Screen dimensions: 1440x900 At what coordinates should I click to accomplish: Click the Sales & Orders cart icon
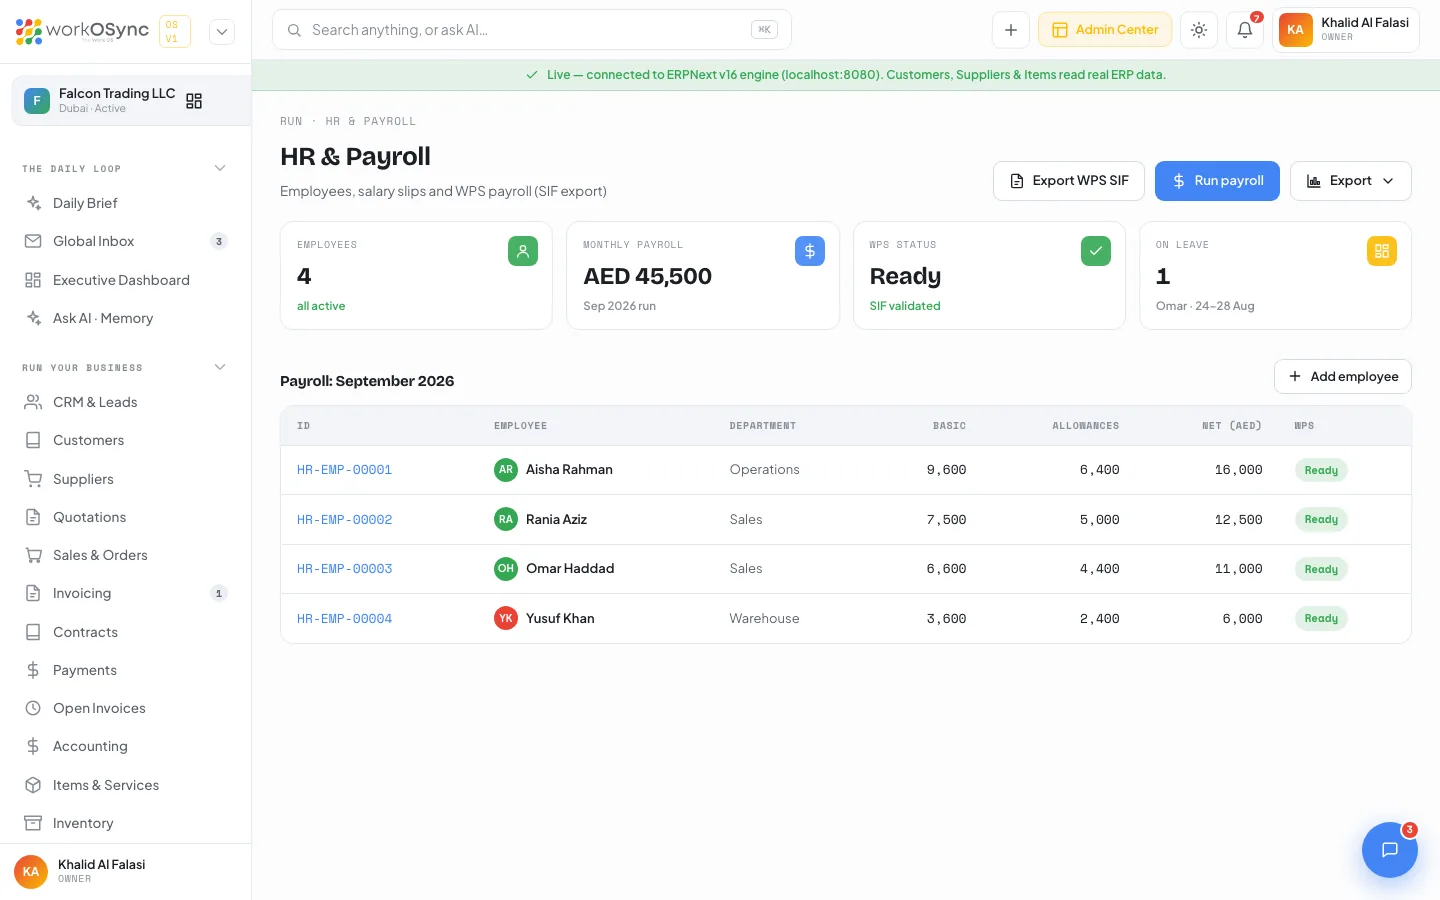pyautogui.click(x=33, y=555)
